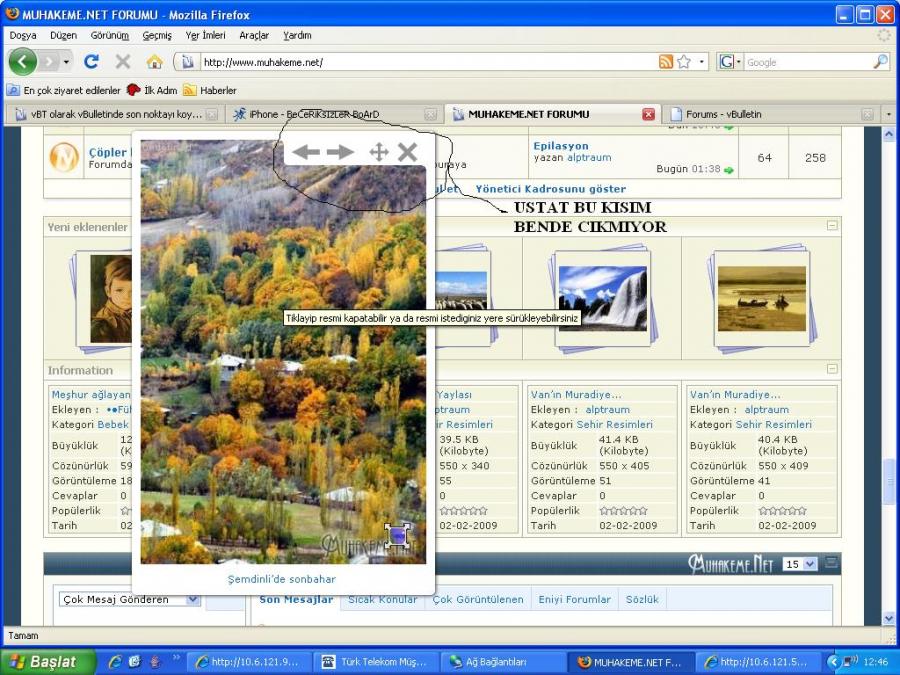Open the Home page icon

[x=154, y=61]
